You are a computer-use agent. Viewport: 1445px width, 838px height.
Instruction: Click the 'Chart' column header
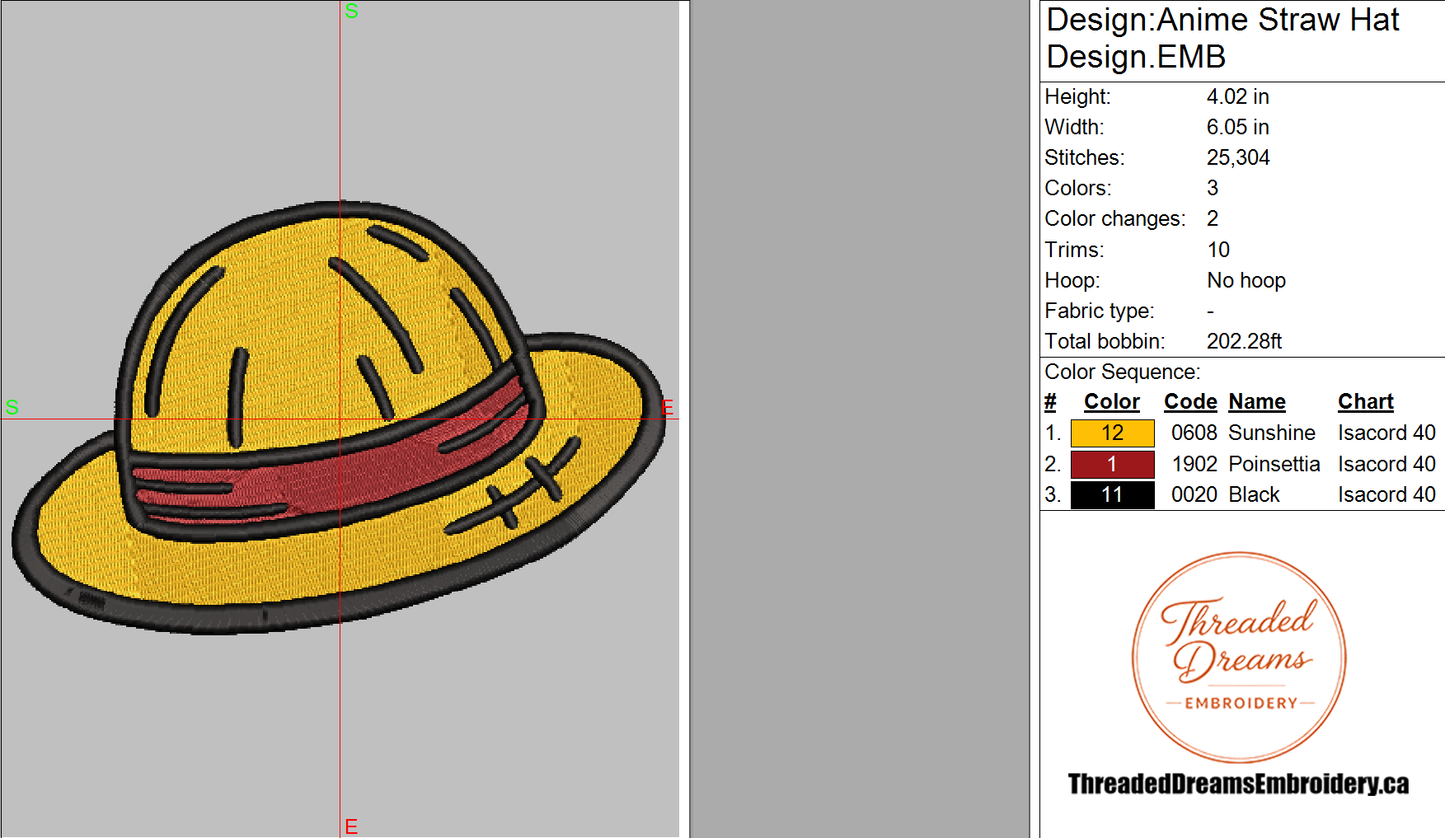[1365, 402]
